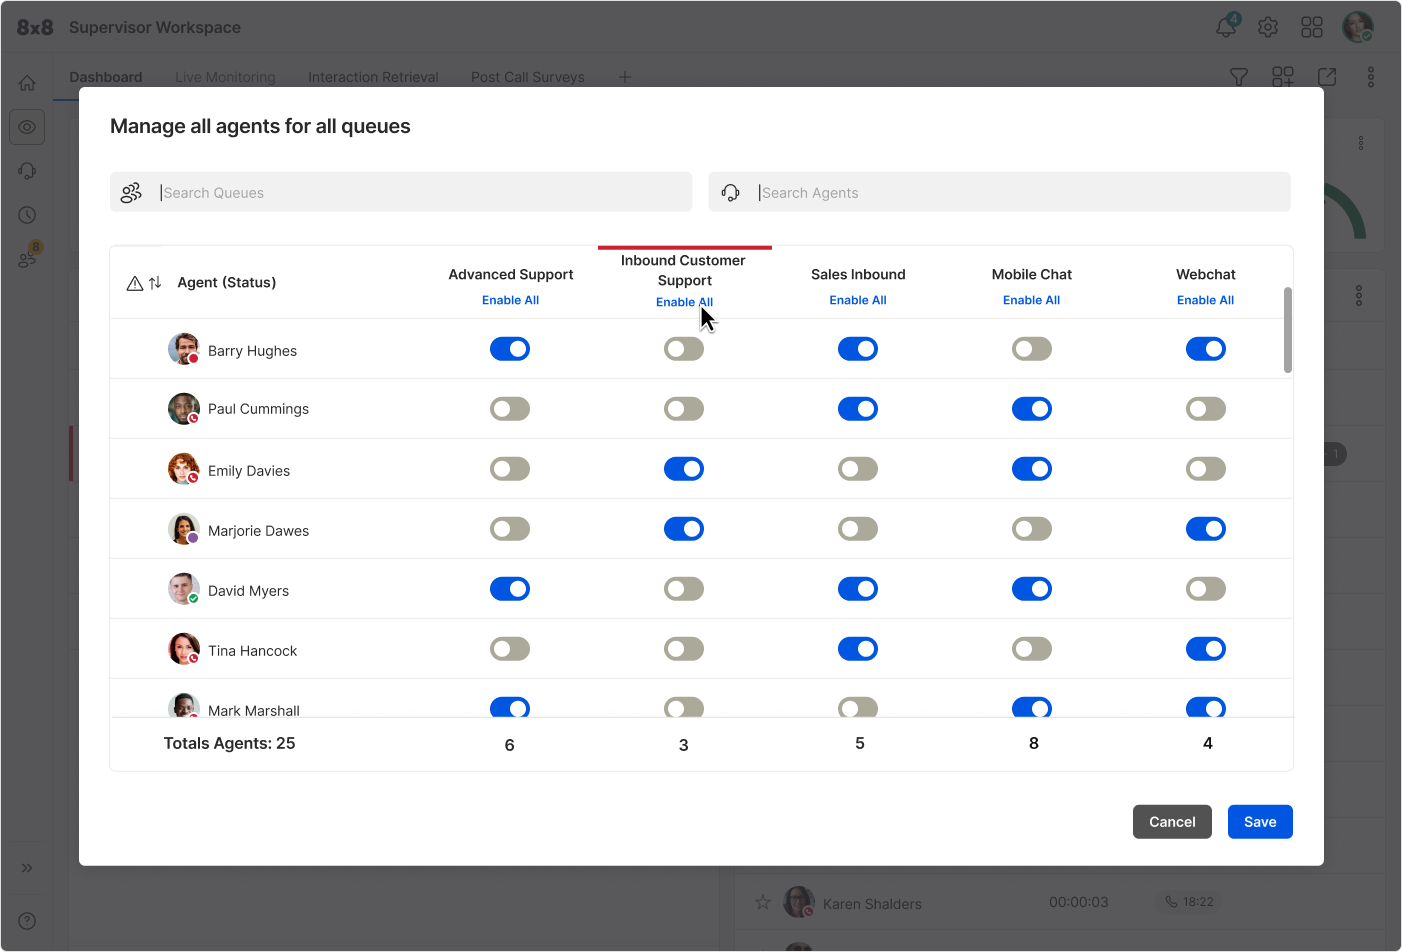
Task: Click the agent table vertical scrollbar
Action: (x=1287, y=330)
